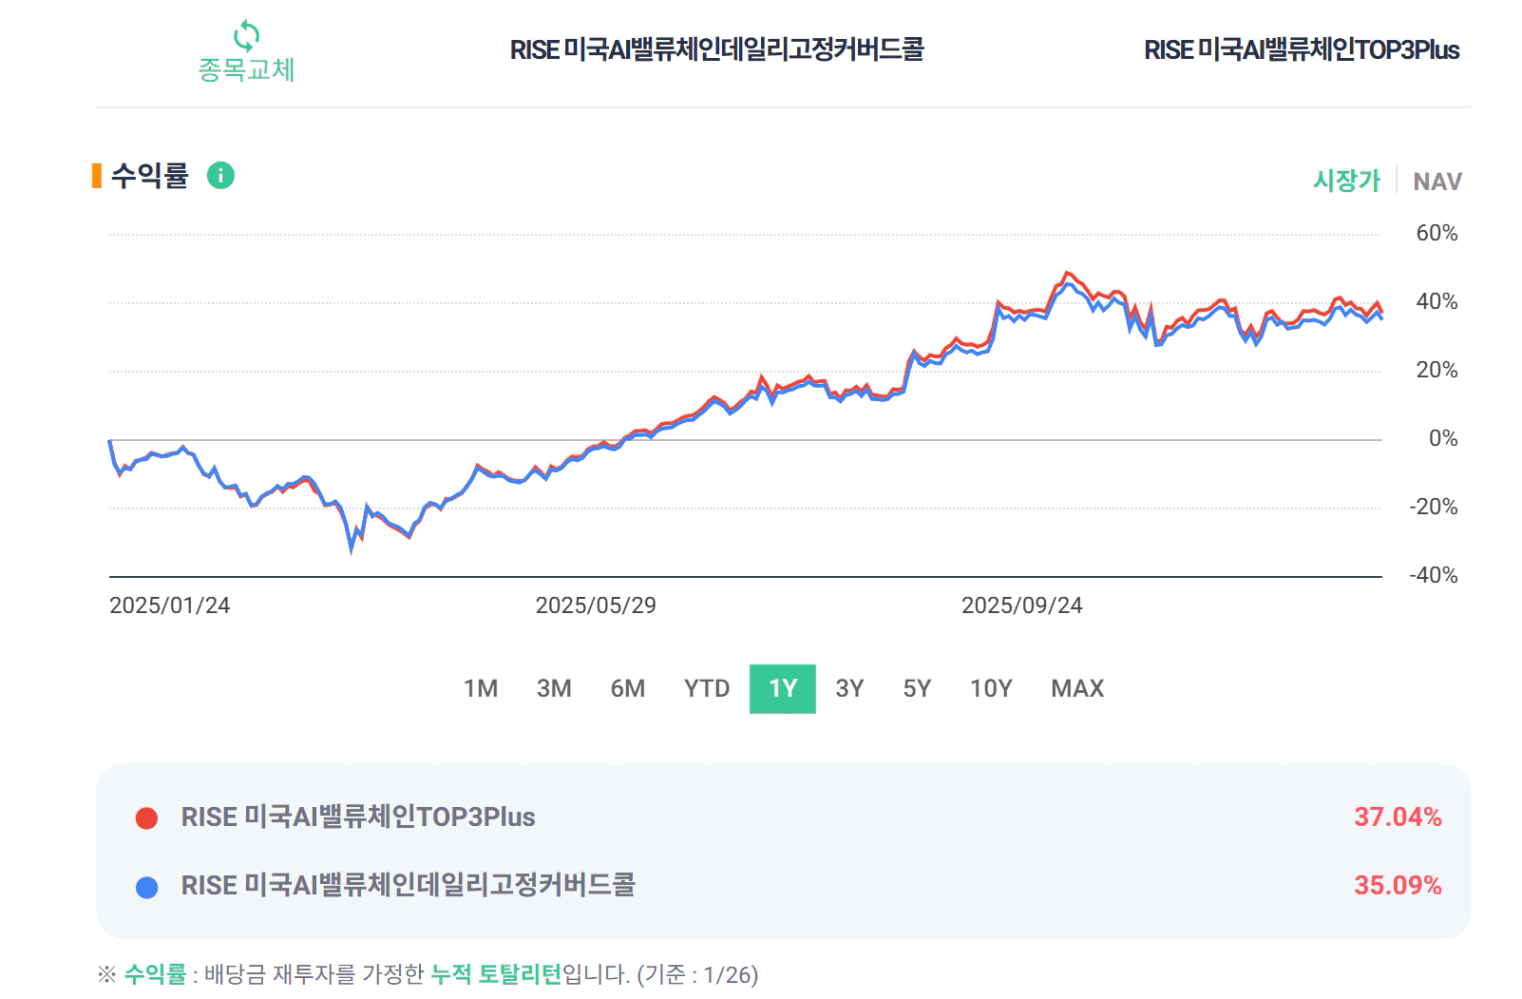Switch the chart to NAV view
The height and width of the screenshot is (999, 1522).
(1437, 182)
